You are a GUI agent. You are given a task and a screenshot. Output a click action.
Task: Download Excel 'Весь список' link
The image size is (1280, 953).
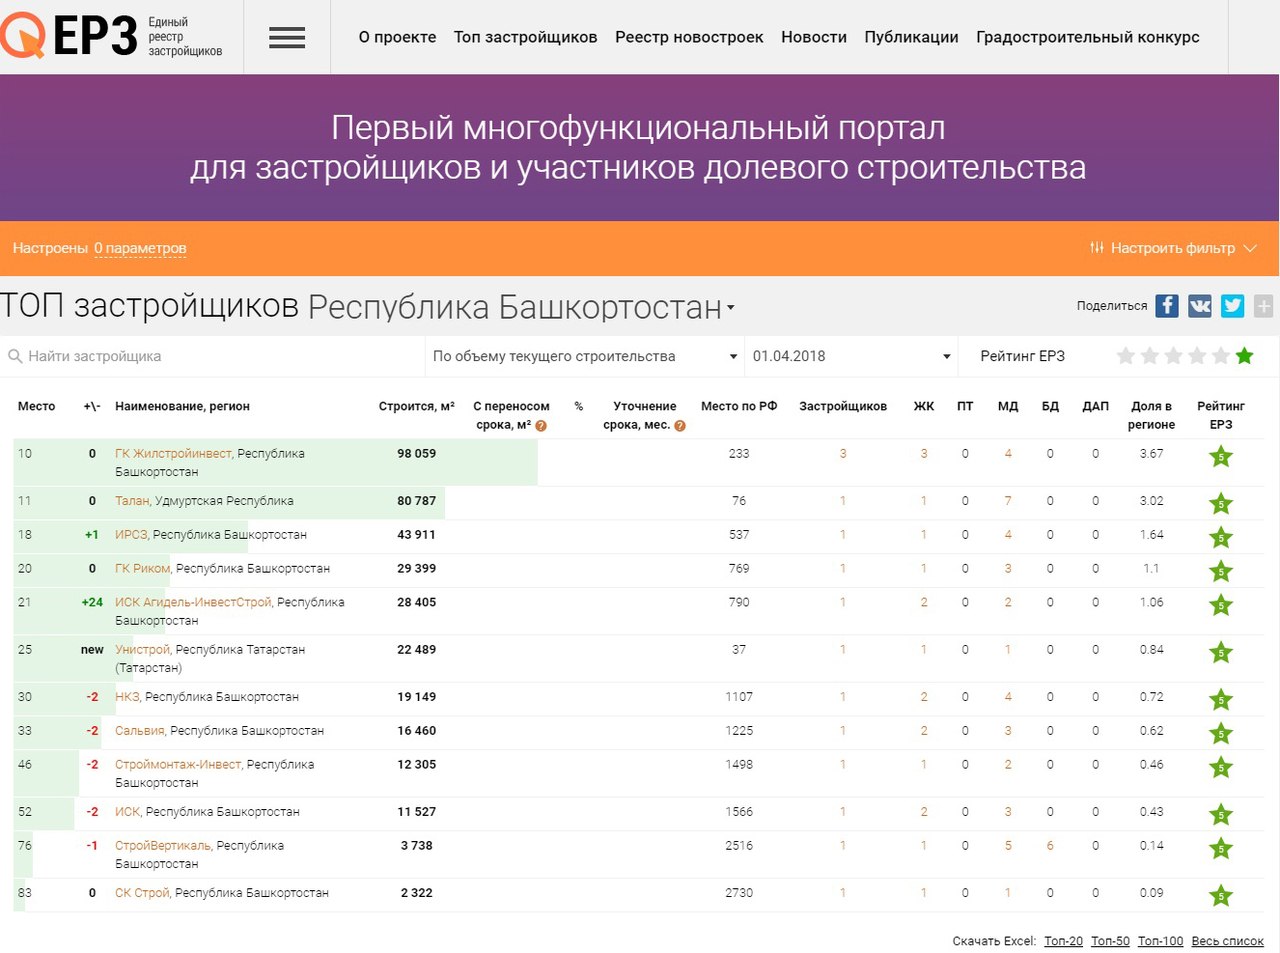1228,941
